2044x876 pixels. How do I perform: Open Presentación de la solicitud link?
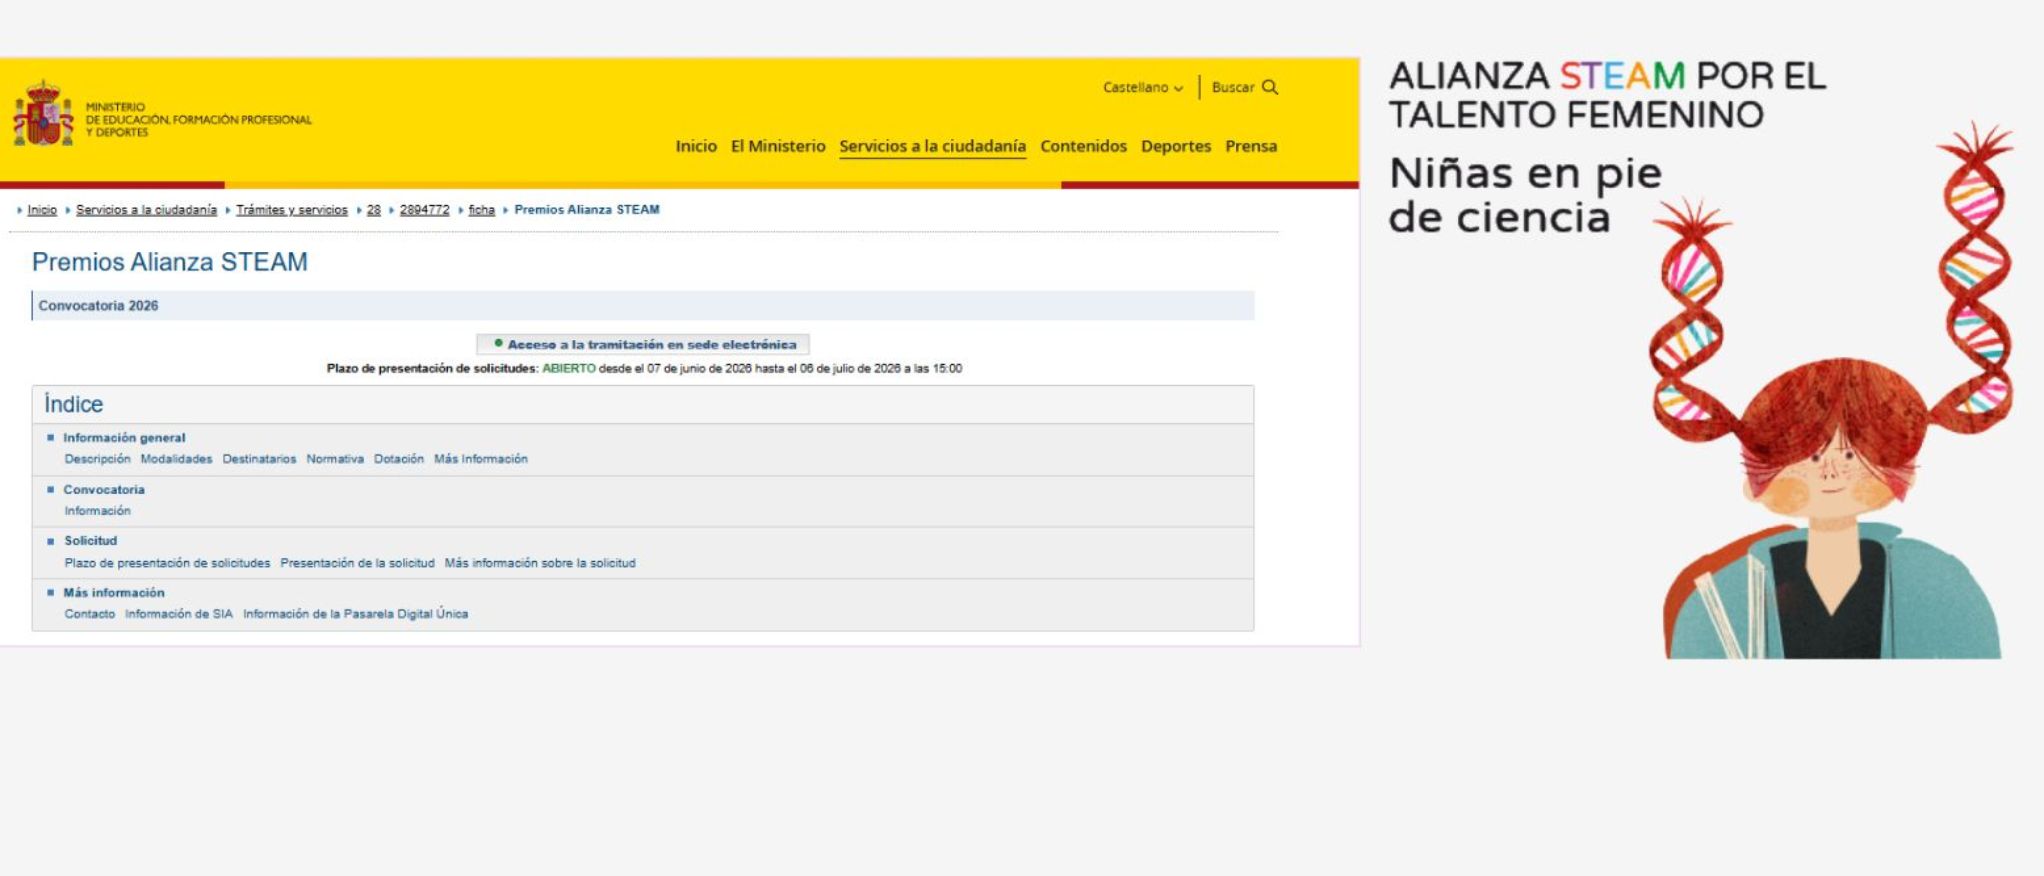point(357,563)
